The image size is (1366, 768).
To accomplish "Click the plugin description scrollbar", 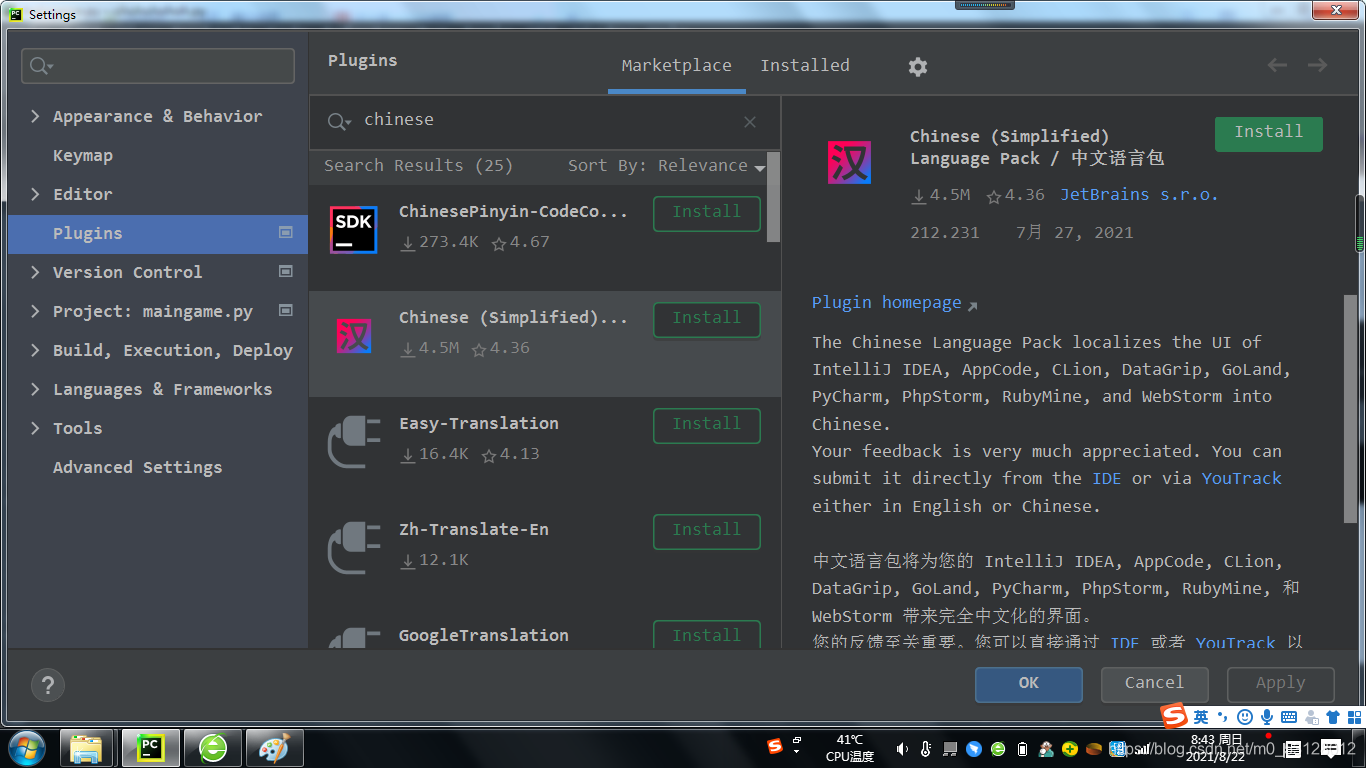I will click(x=1350, y=407).
